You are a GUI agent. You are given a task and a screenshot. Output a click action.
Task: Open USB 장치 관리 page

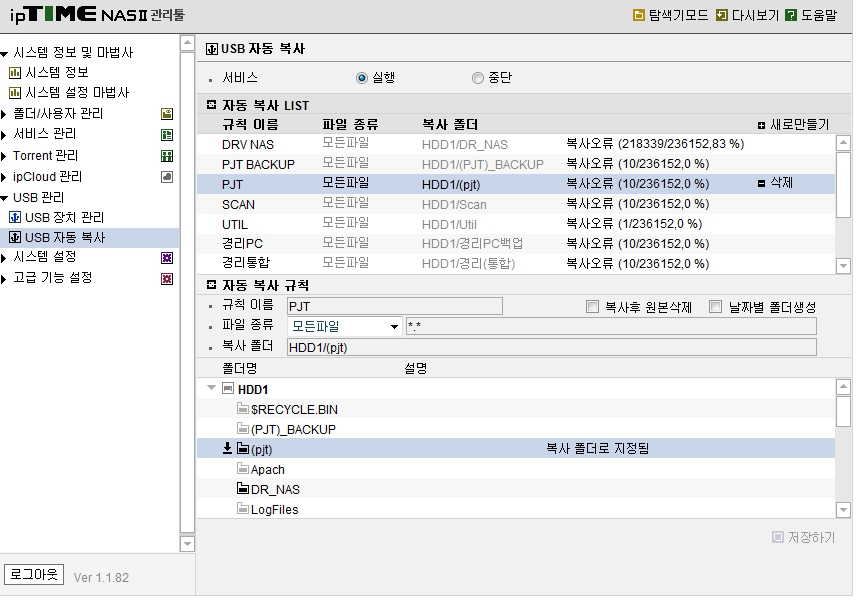click(x=64, y=218)
